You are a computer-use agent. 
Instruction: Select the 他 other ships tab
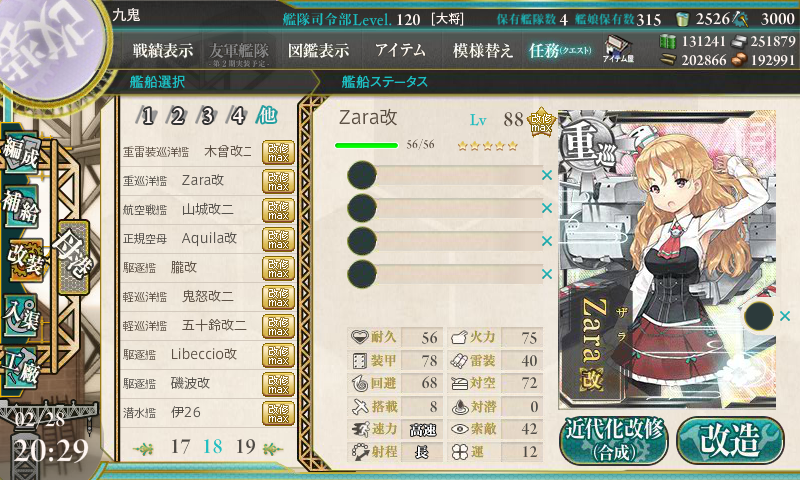(266, 115)
